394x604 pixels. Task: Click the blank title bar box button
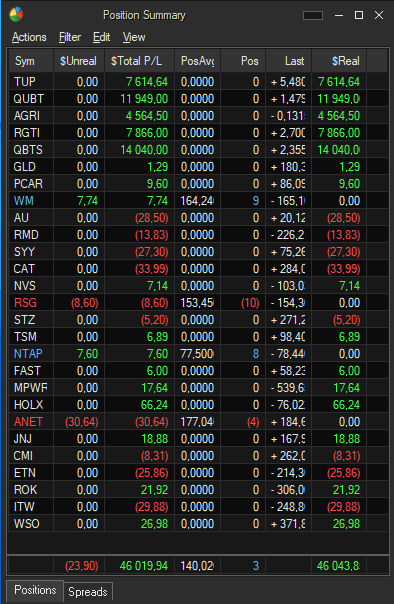click(x=313, y=15)
